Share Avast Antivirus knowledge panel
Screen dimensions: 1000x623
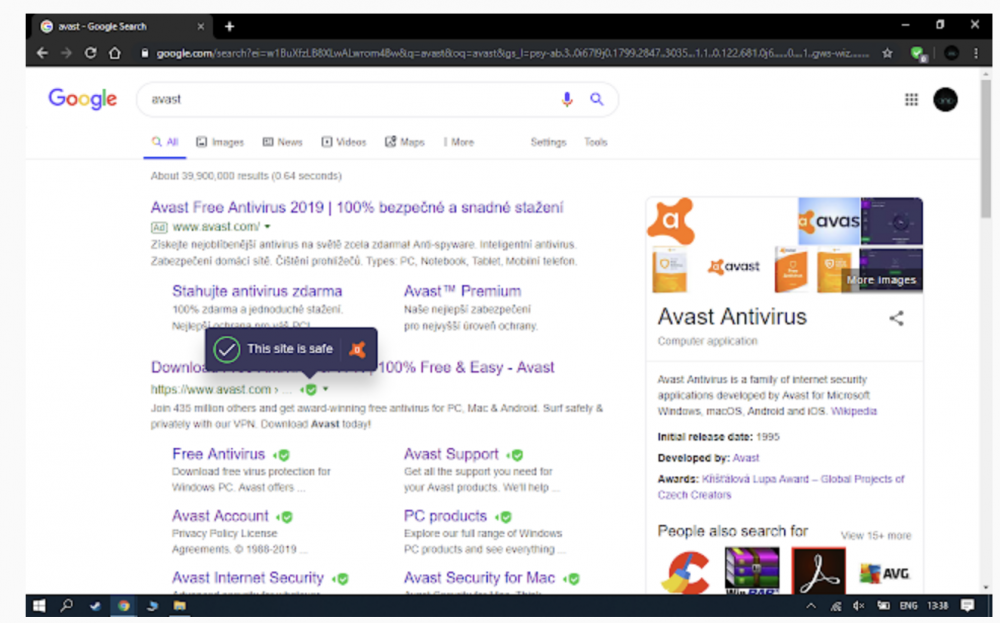[897, 318]
